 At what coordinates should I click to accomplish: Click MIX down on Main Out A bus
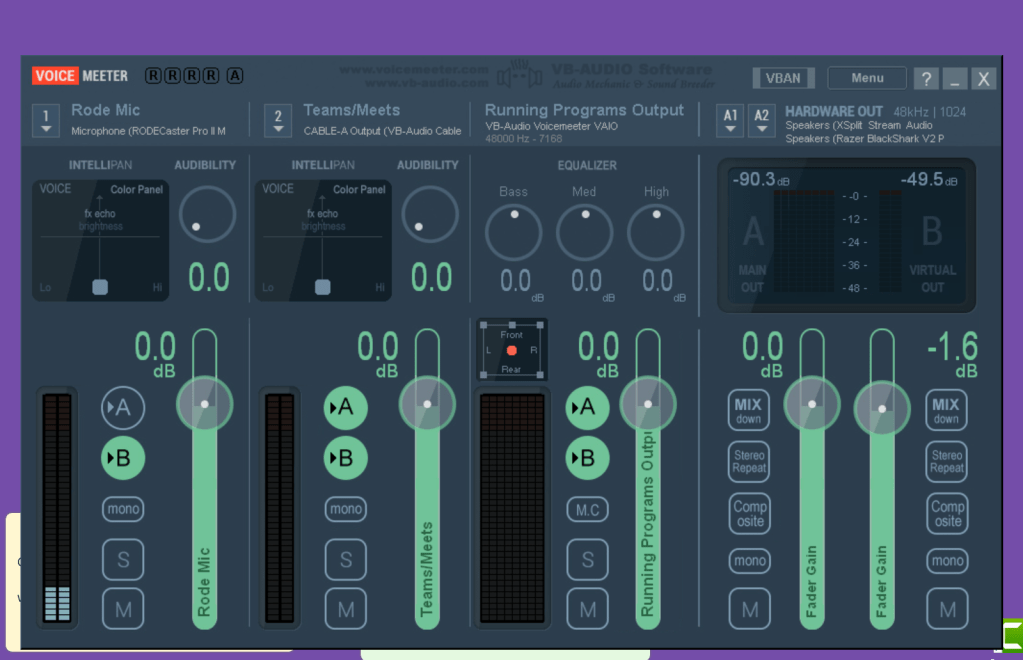(x=748, y=410)
